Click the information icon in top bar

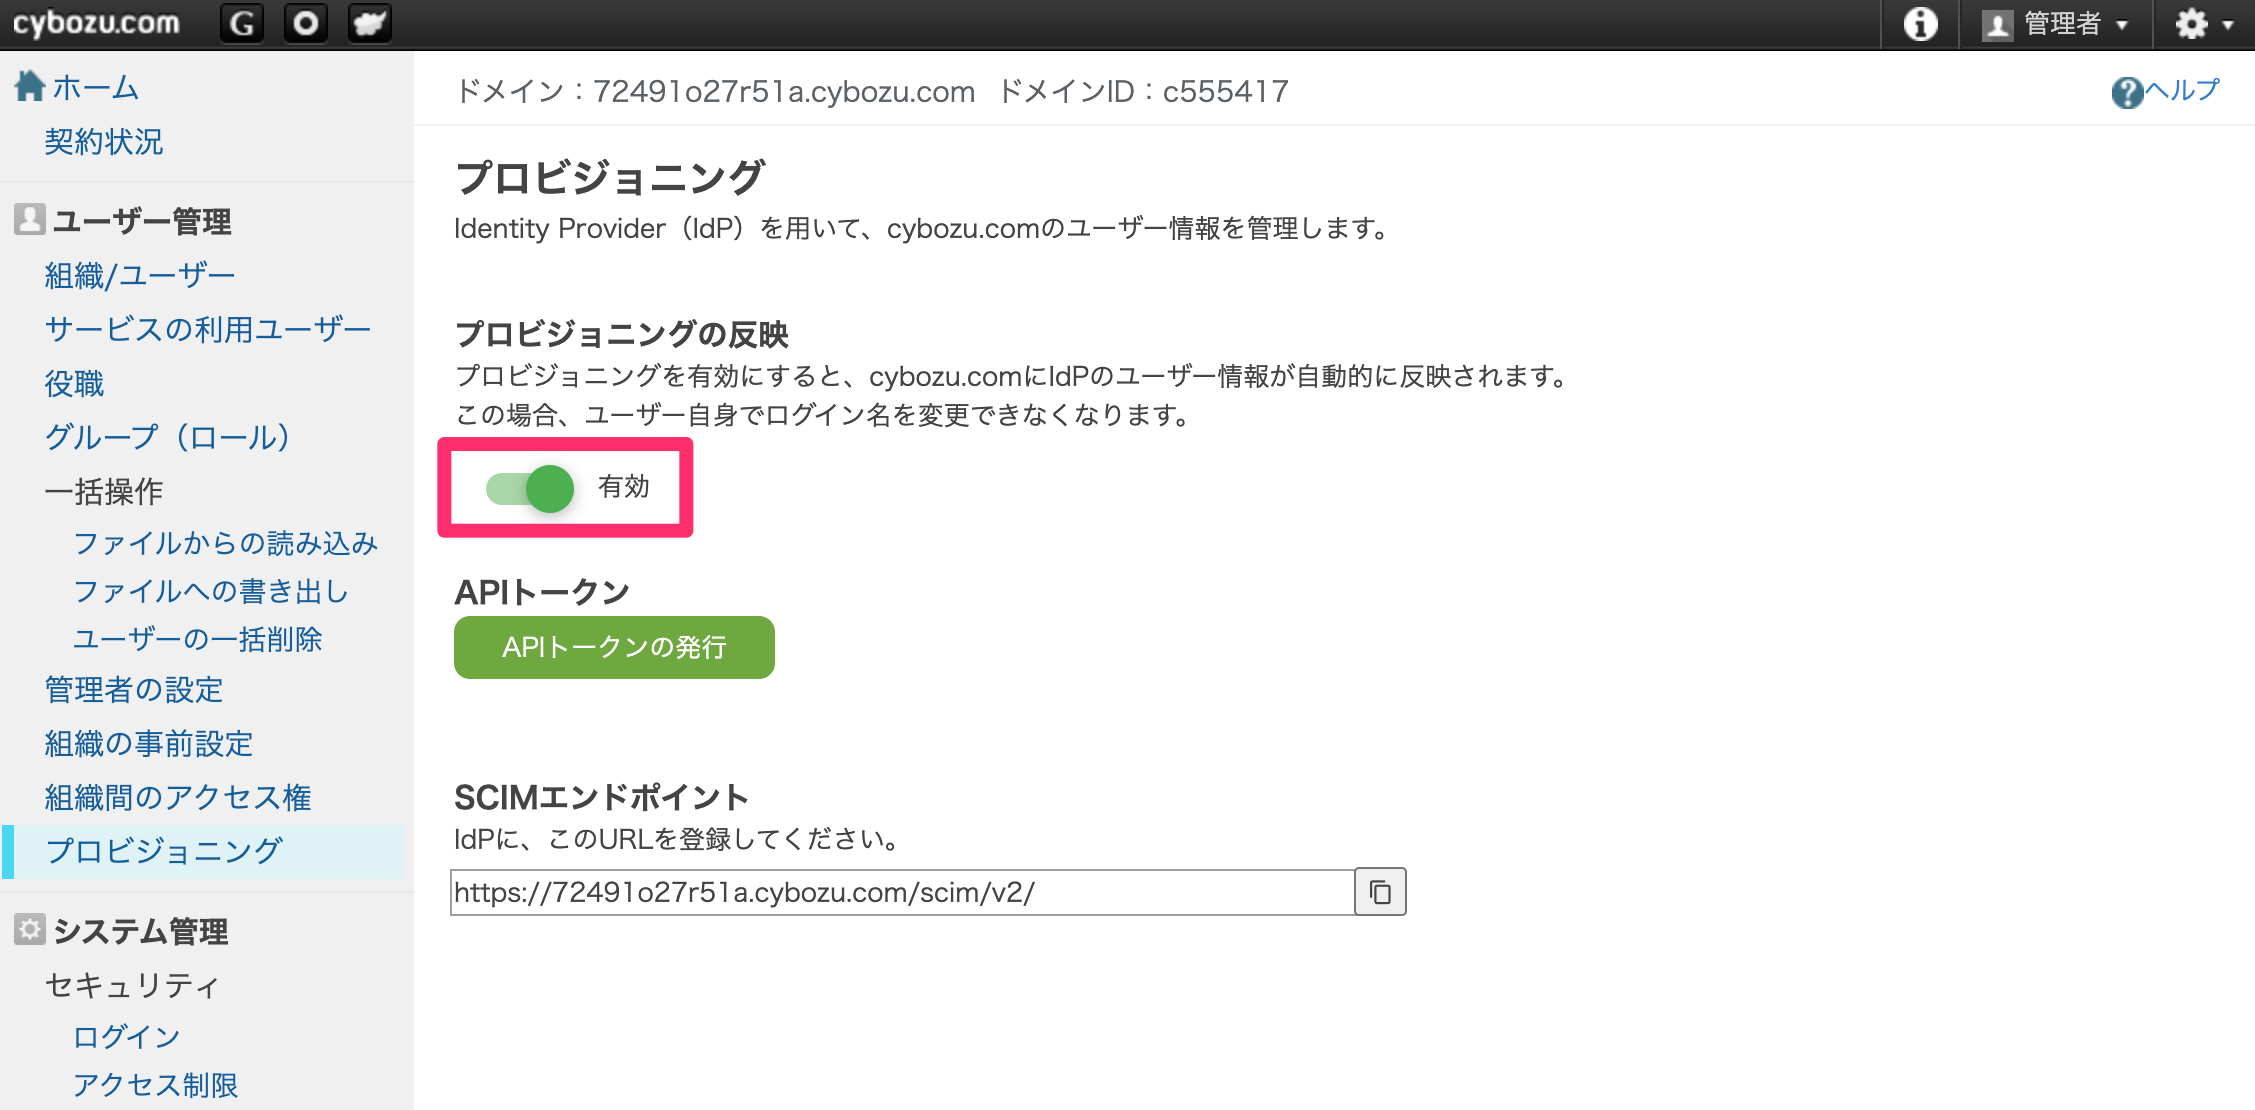coord(1919,24)
